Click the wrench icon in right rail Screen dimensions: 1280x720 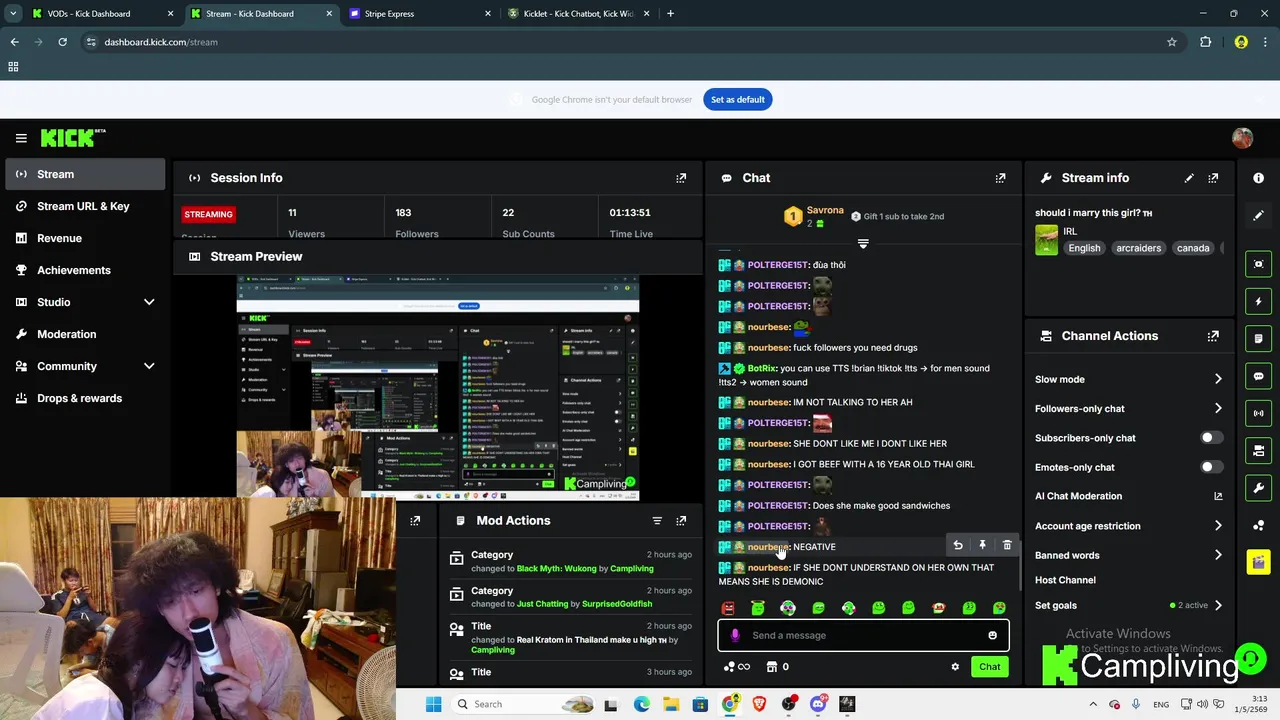(x=1258, y=488)
